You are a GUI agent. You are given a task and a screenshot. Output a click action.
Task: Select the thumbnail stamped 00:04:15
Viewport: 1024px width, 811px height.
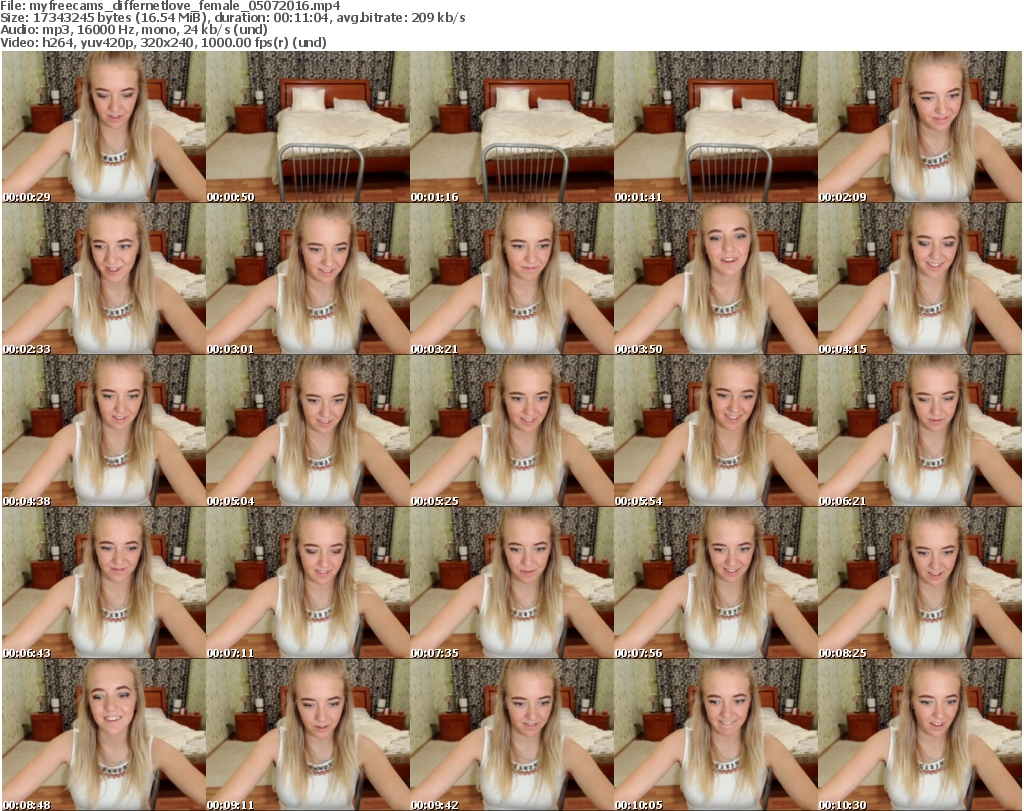tap(920, 279)
